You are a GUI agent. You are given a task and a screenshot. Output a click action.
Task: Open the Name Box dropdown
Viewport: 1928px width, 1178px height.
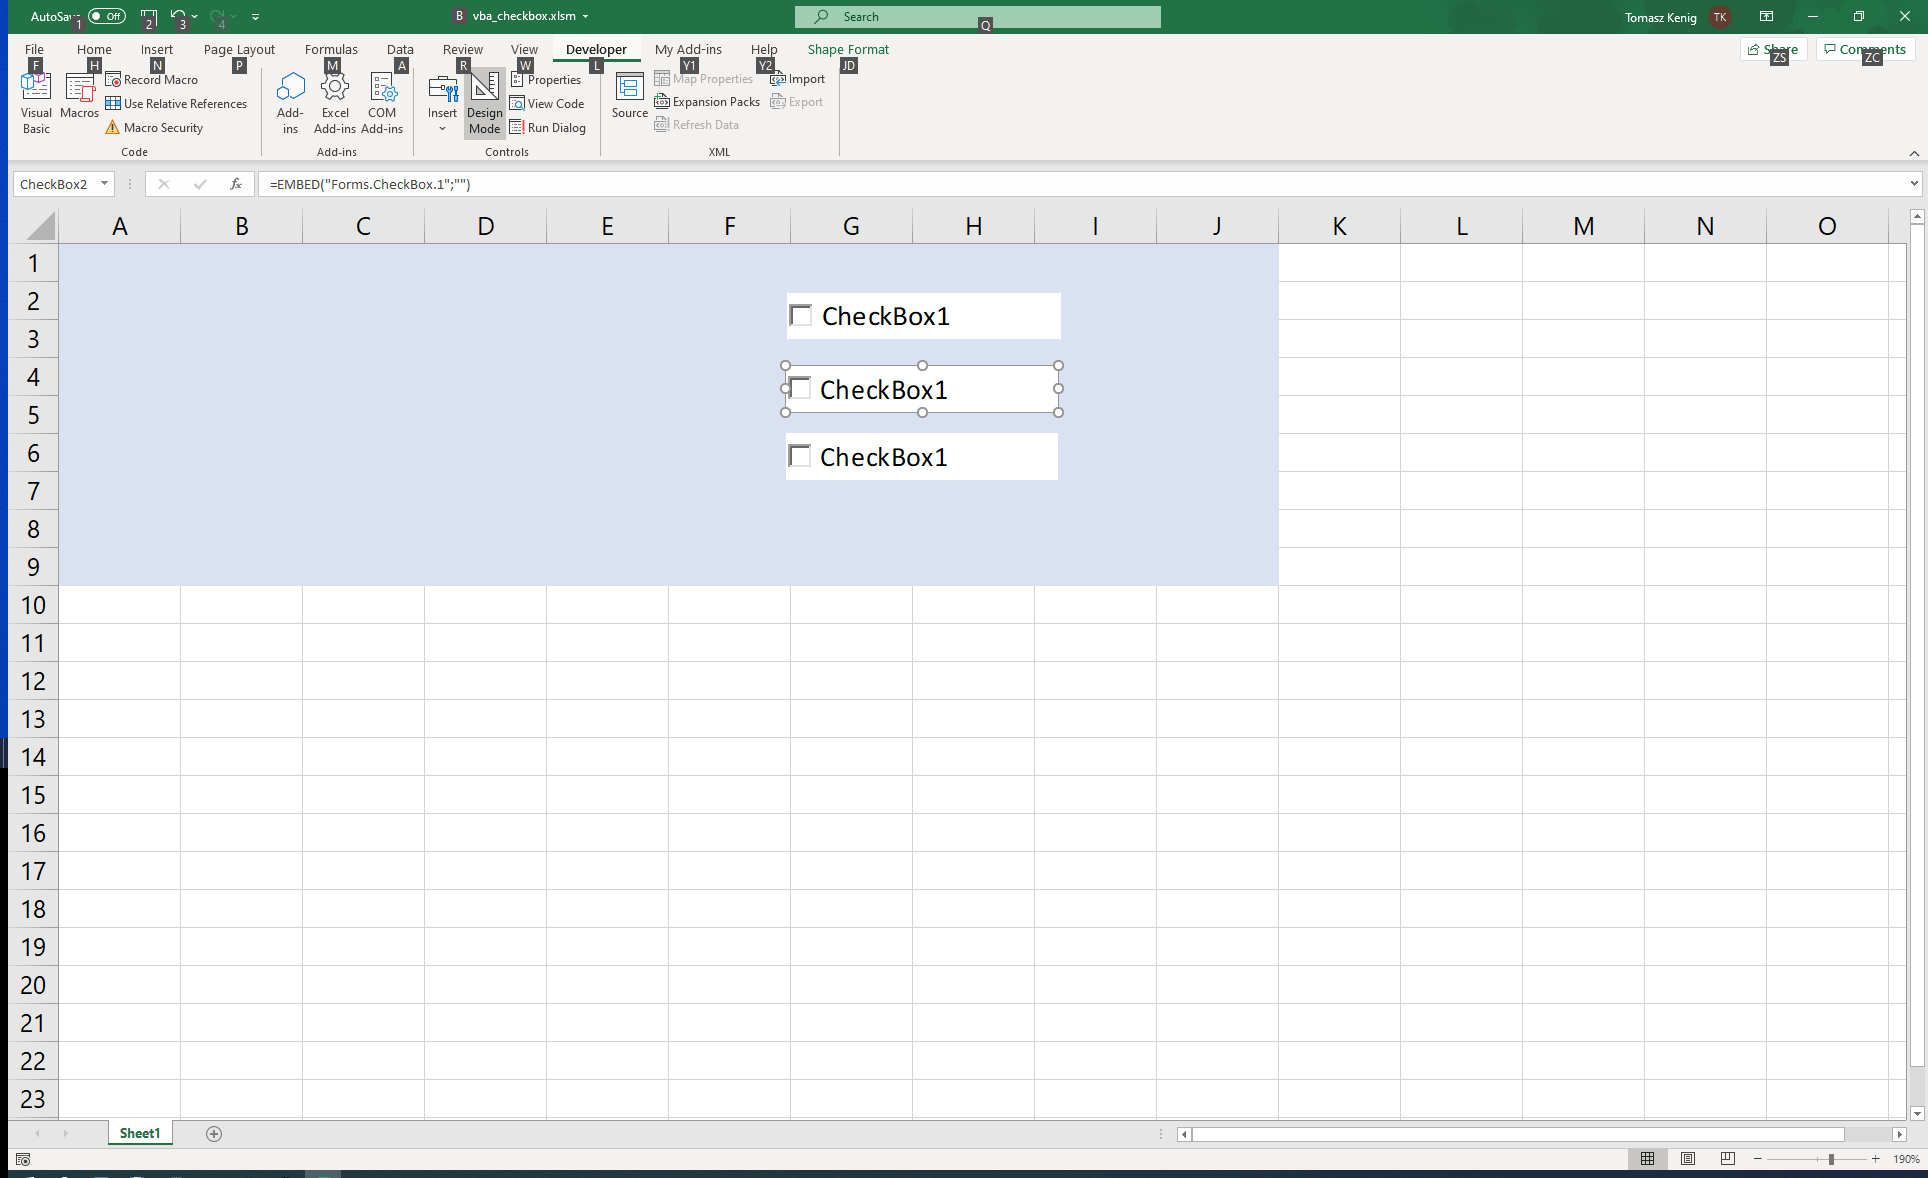click(104, 184)
